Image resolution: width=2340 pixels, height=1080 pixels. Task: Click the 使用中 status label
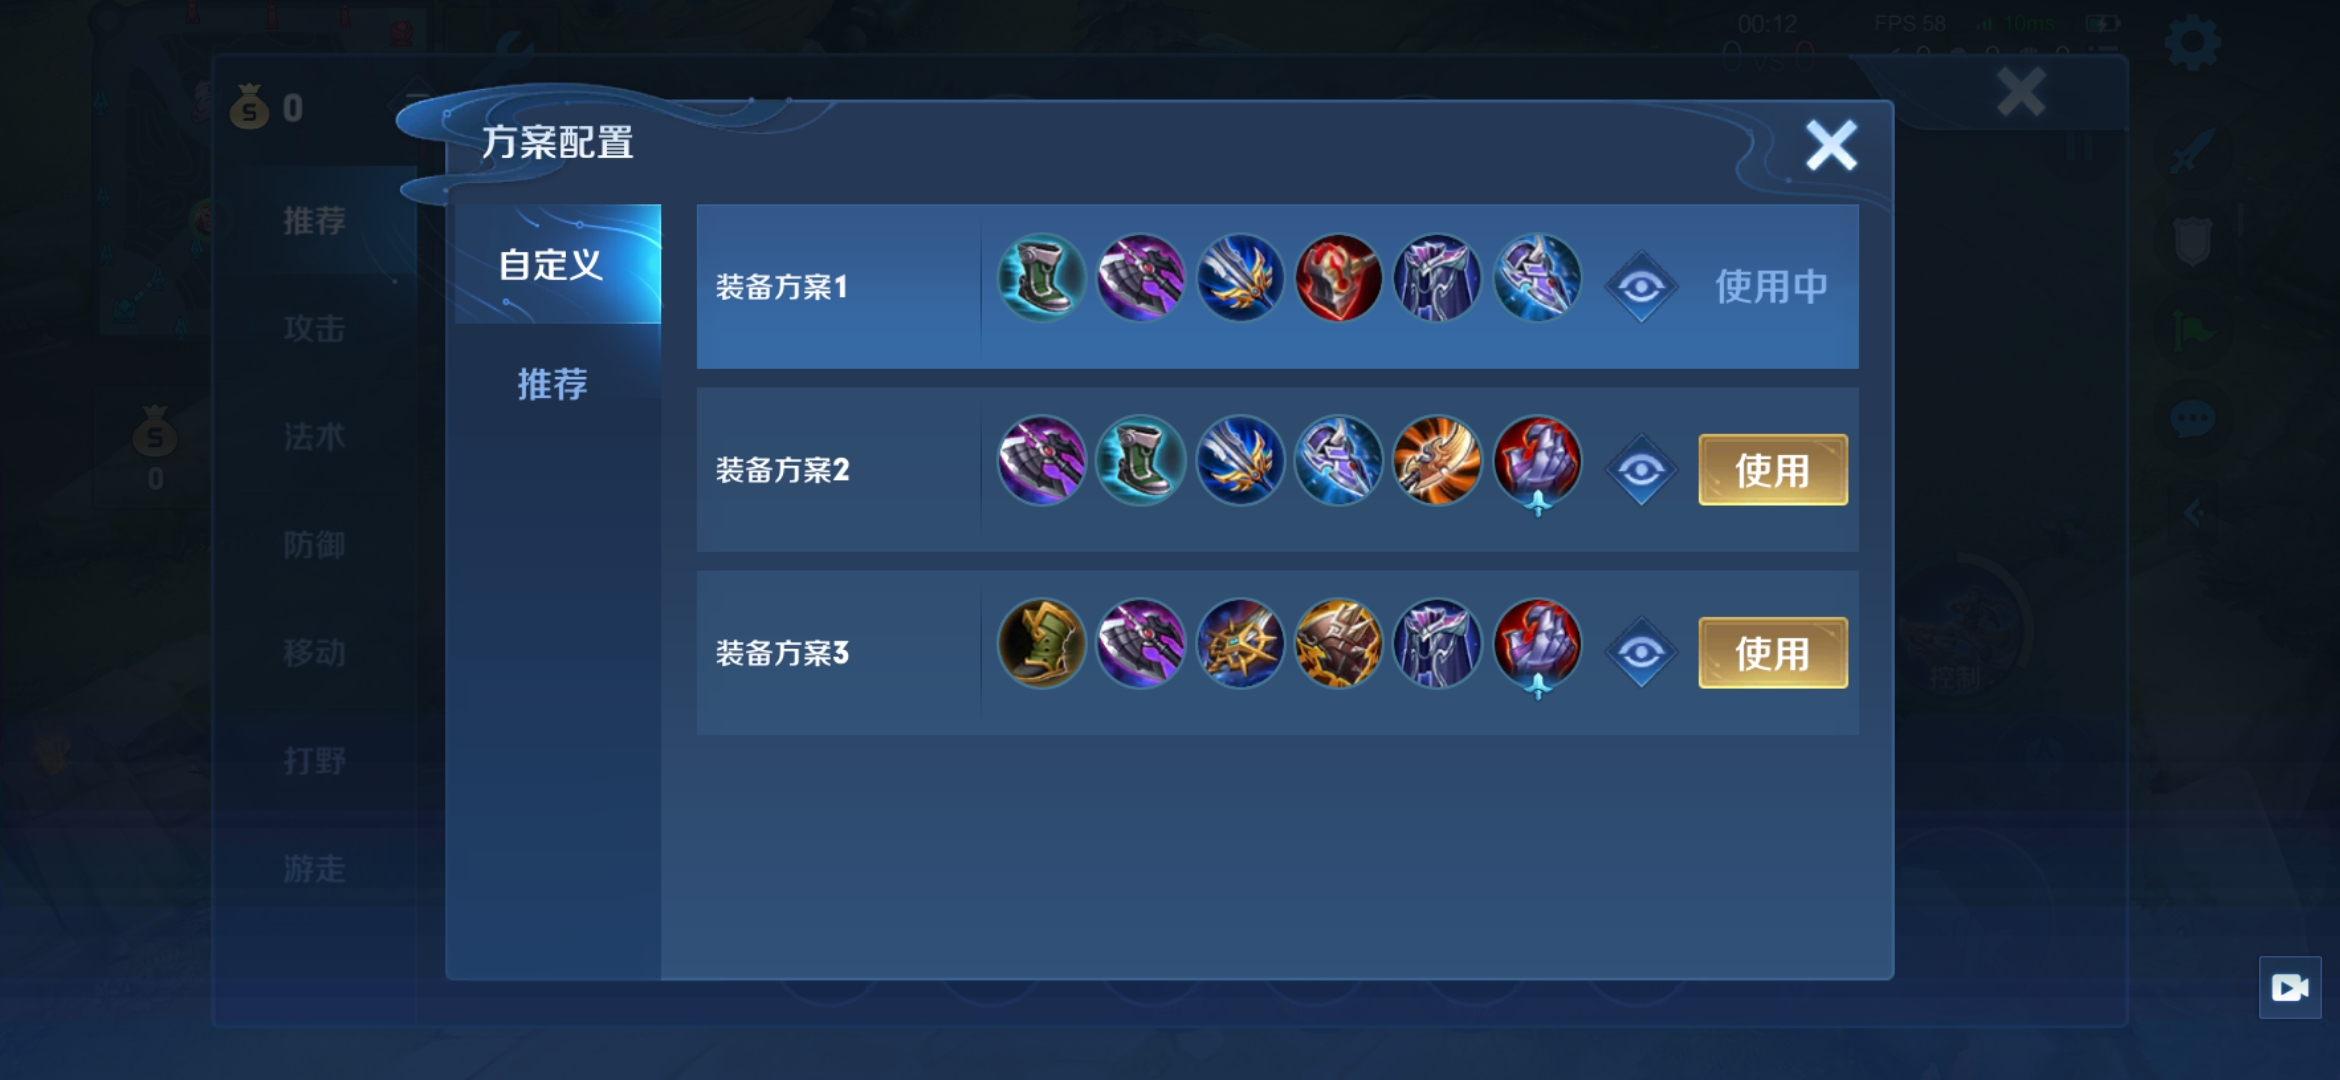[1771, 287]
